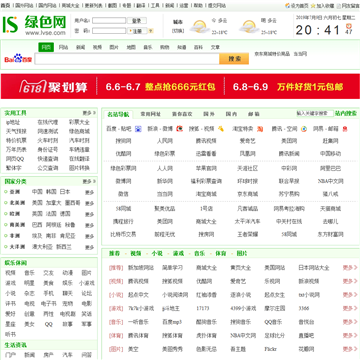Click the orange 搜索 search button
The width and height of the screenshot is (360, 360).
tap(234, 59)
